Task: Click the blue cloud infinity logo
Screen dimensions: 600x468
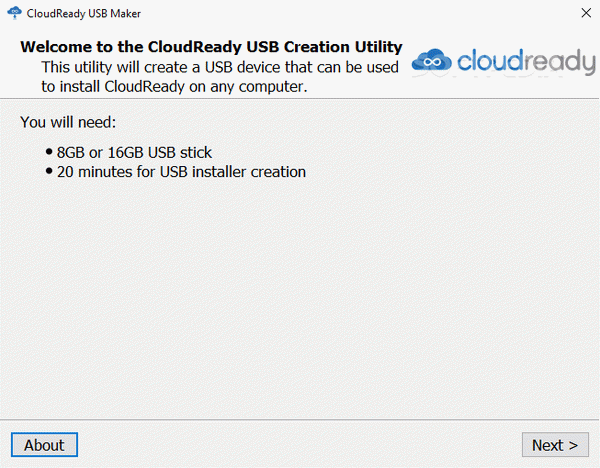Action: click(432, 60)
